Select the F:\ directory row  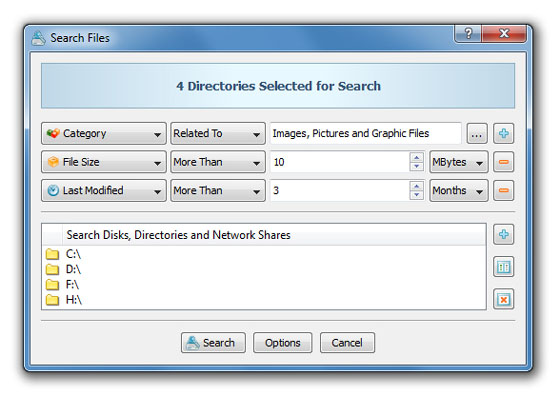click(264, 285)
